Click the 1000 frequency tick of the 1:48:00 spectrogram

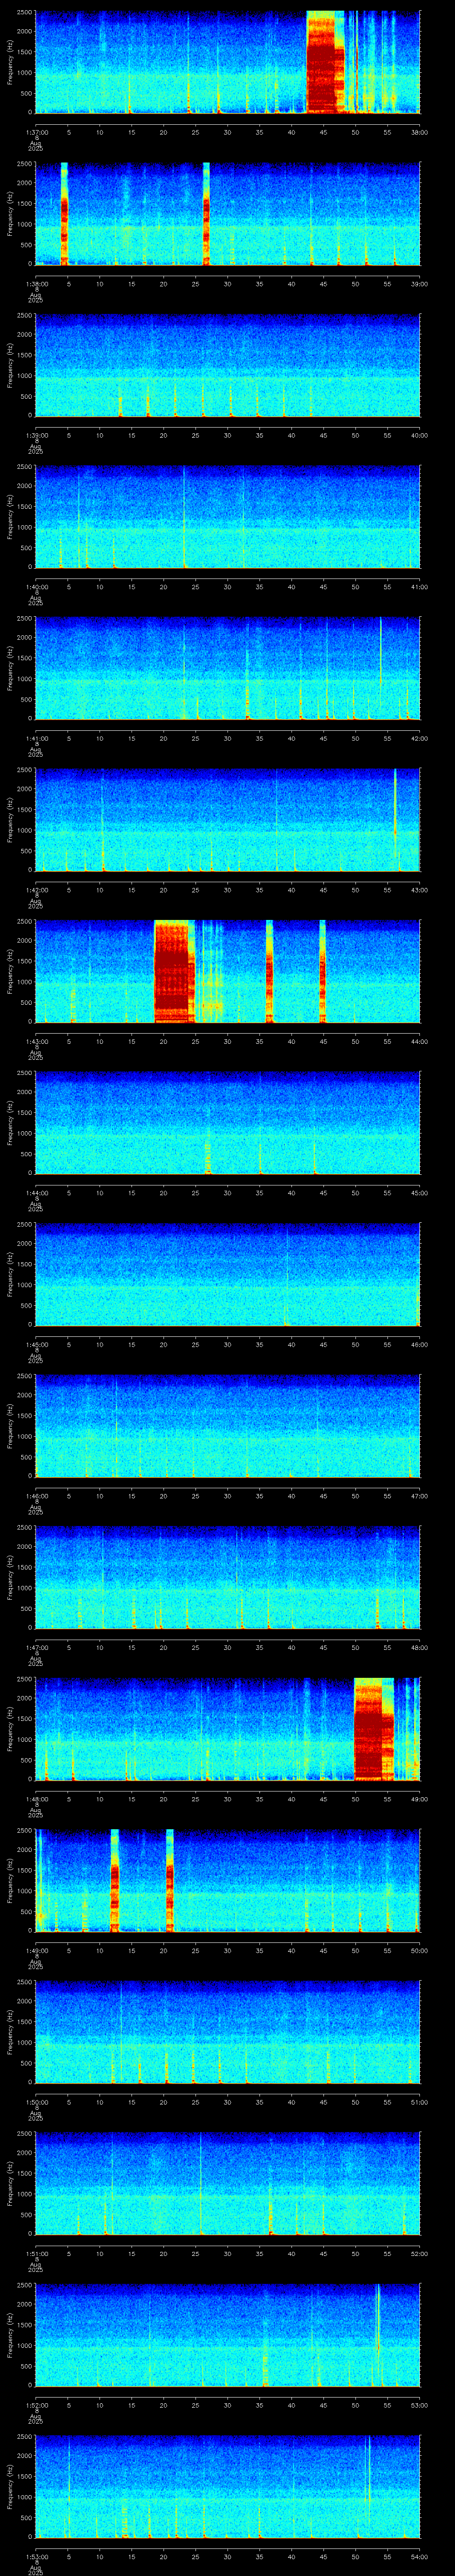click(x=24, y=1739)
